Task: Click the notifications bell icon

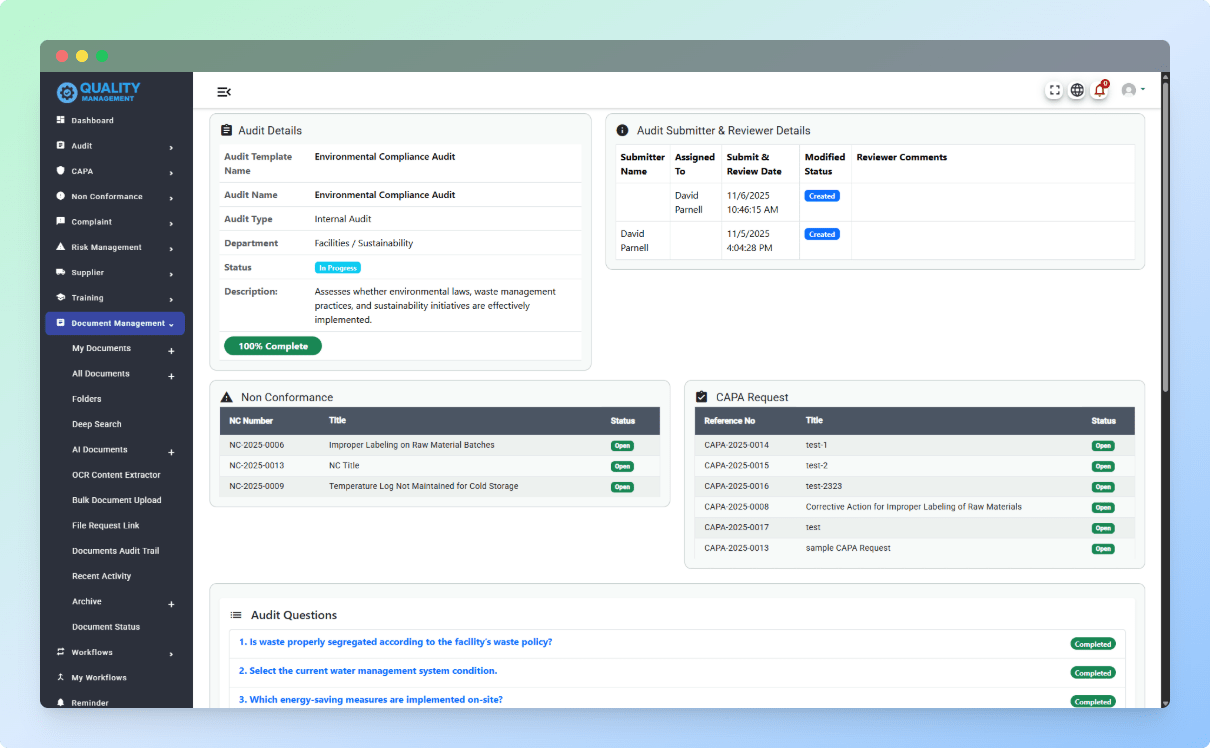Action: [x=1099, y=89]
